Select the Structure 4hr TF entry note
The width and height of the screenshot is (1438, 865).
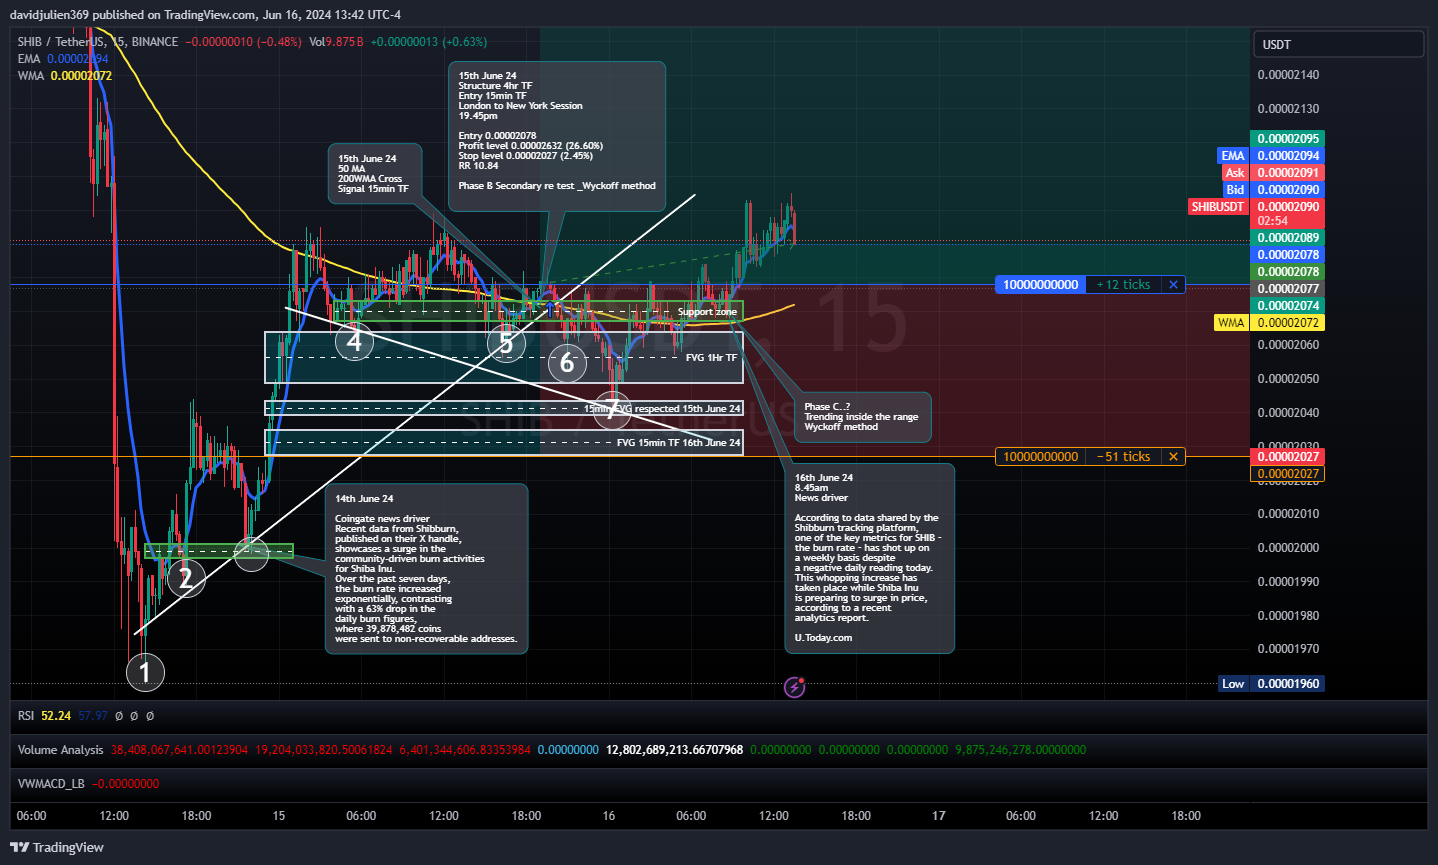557,136
